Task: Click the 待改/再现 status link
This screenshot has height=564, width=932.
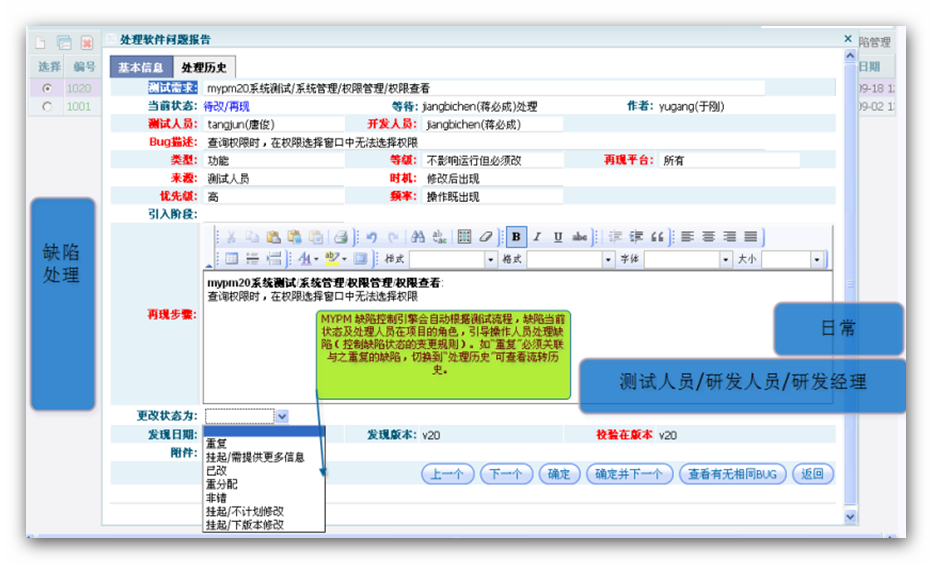Action: pyautogui.click(x=226, y=107)
